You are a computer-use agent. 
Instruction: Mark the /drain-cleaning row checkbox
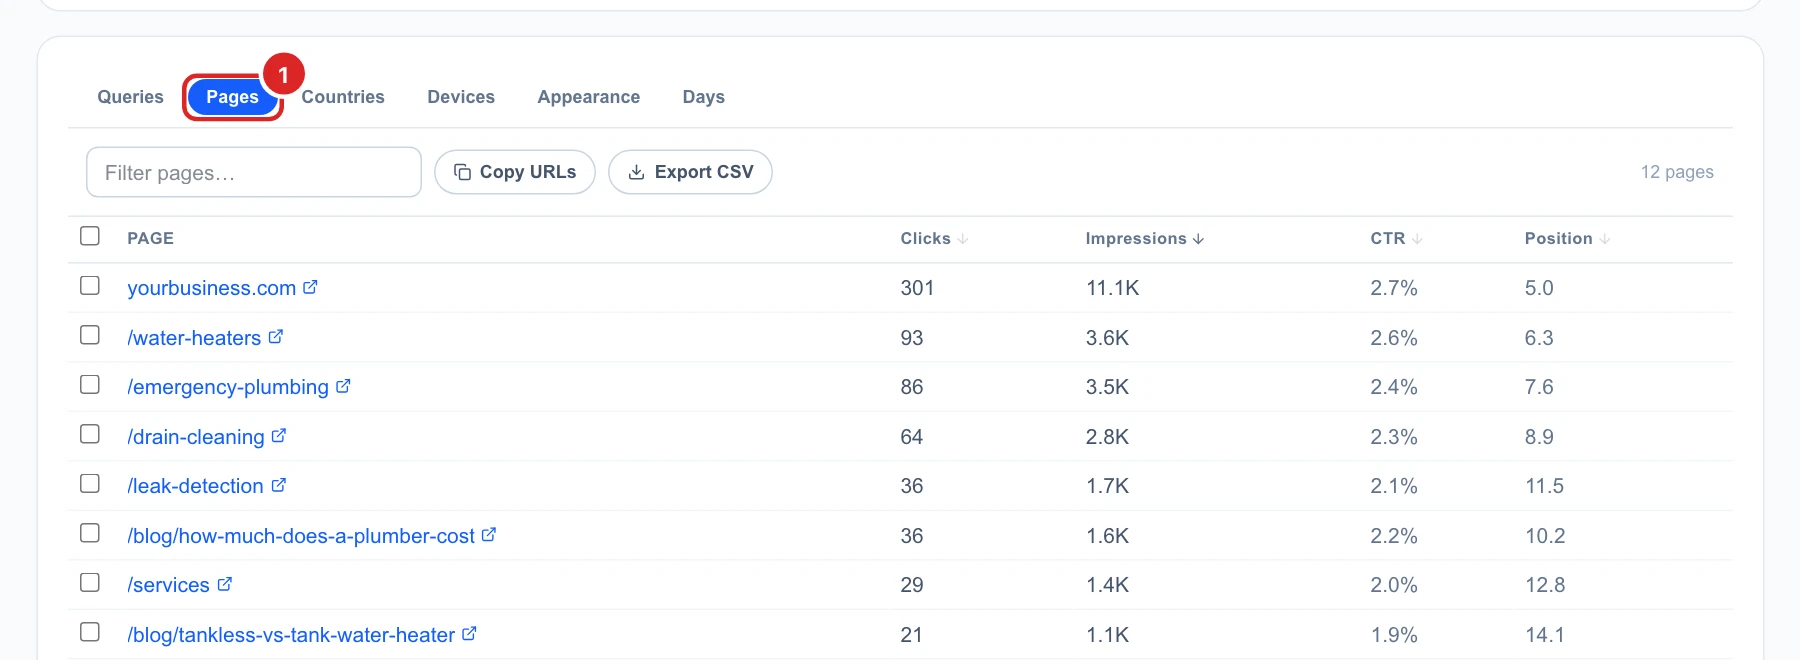[x=90, y=434]
